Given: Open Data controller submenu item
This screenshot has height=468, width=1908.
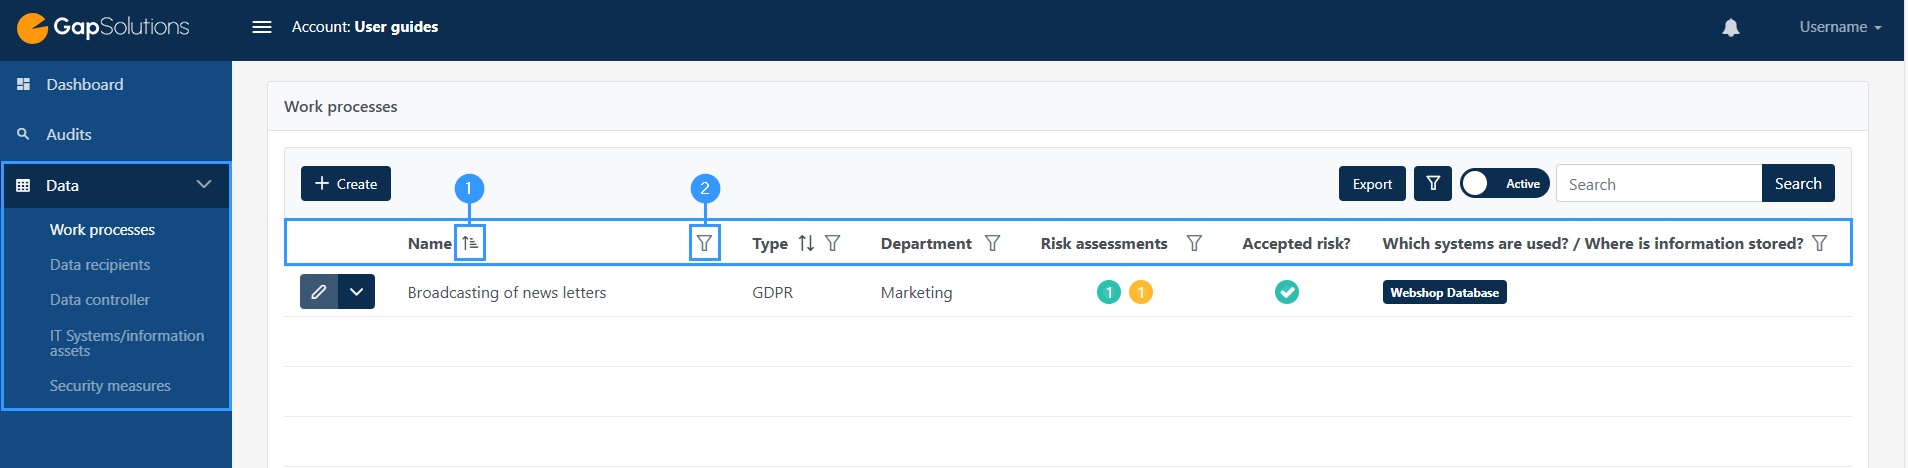Looking at the screenshot, I should pos(100,300).
